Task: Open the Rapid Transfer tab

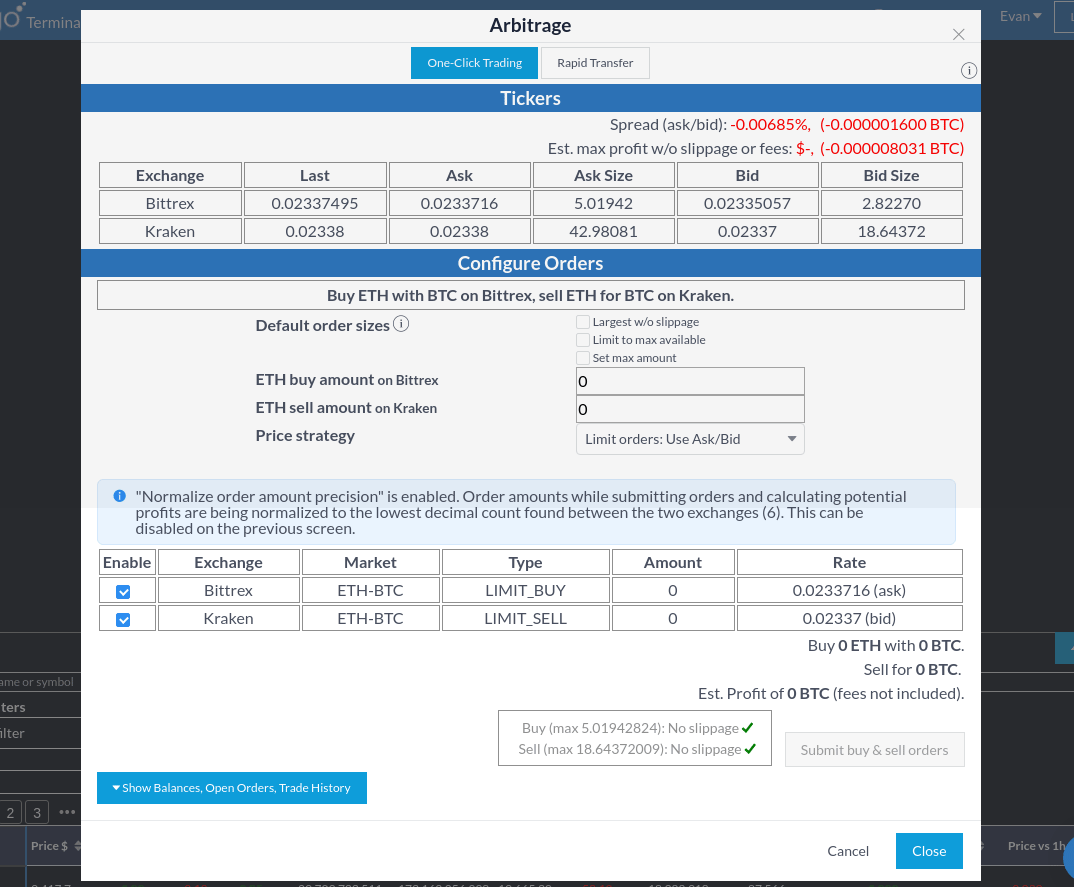Action: click(595, 63)
